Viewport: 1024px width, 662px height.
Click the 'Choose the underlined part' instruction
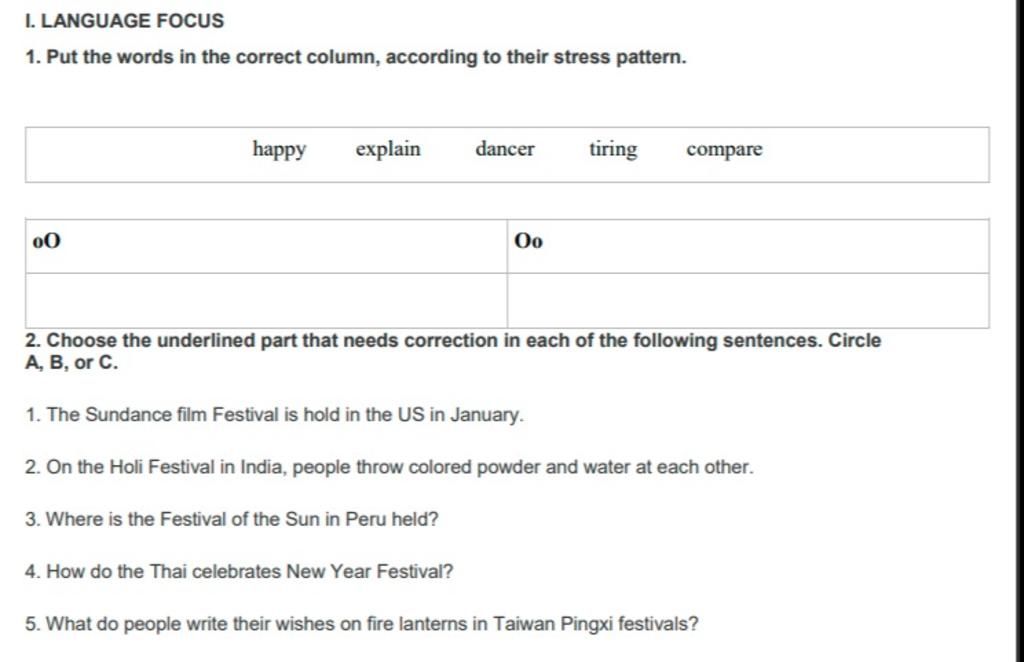[x=453, y=351]
